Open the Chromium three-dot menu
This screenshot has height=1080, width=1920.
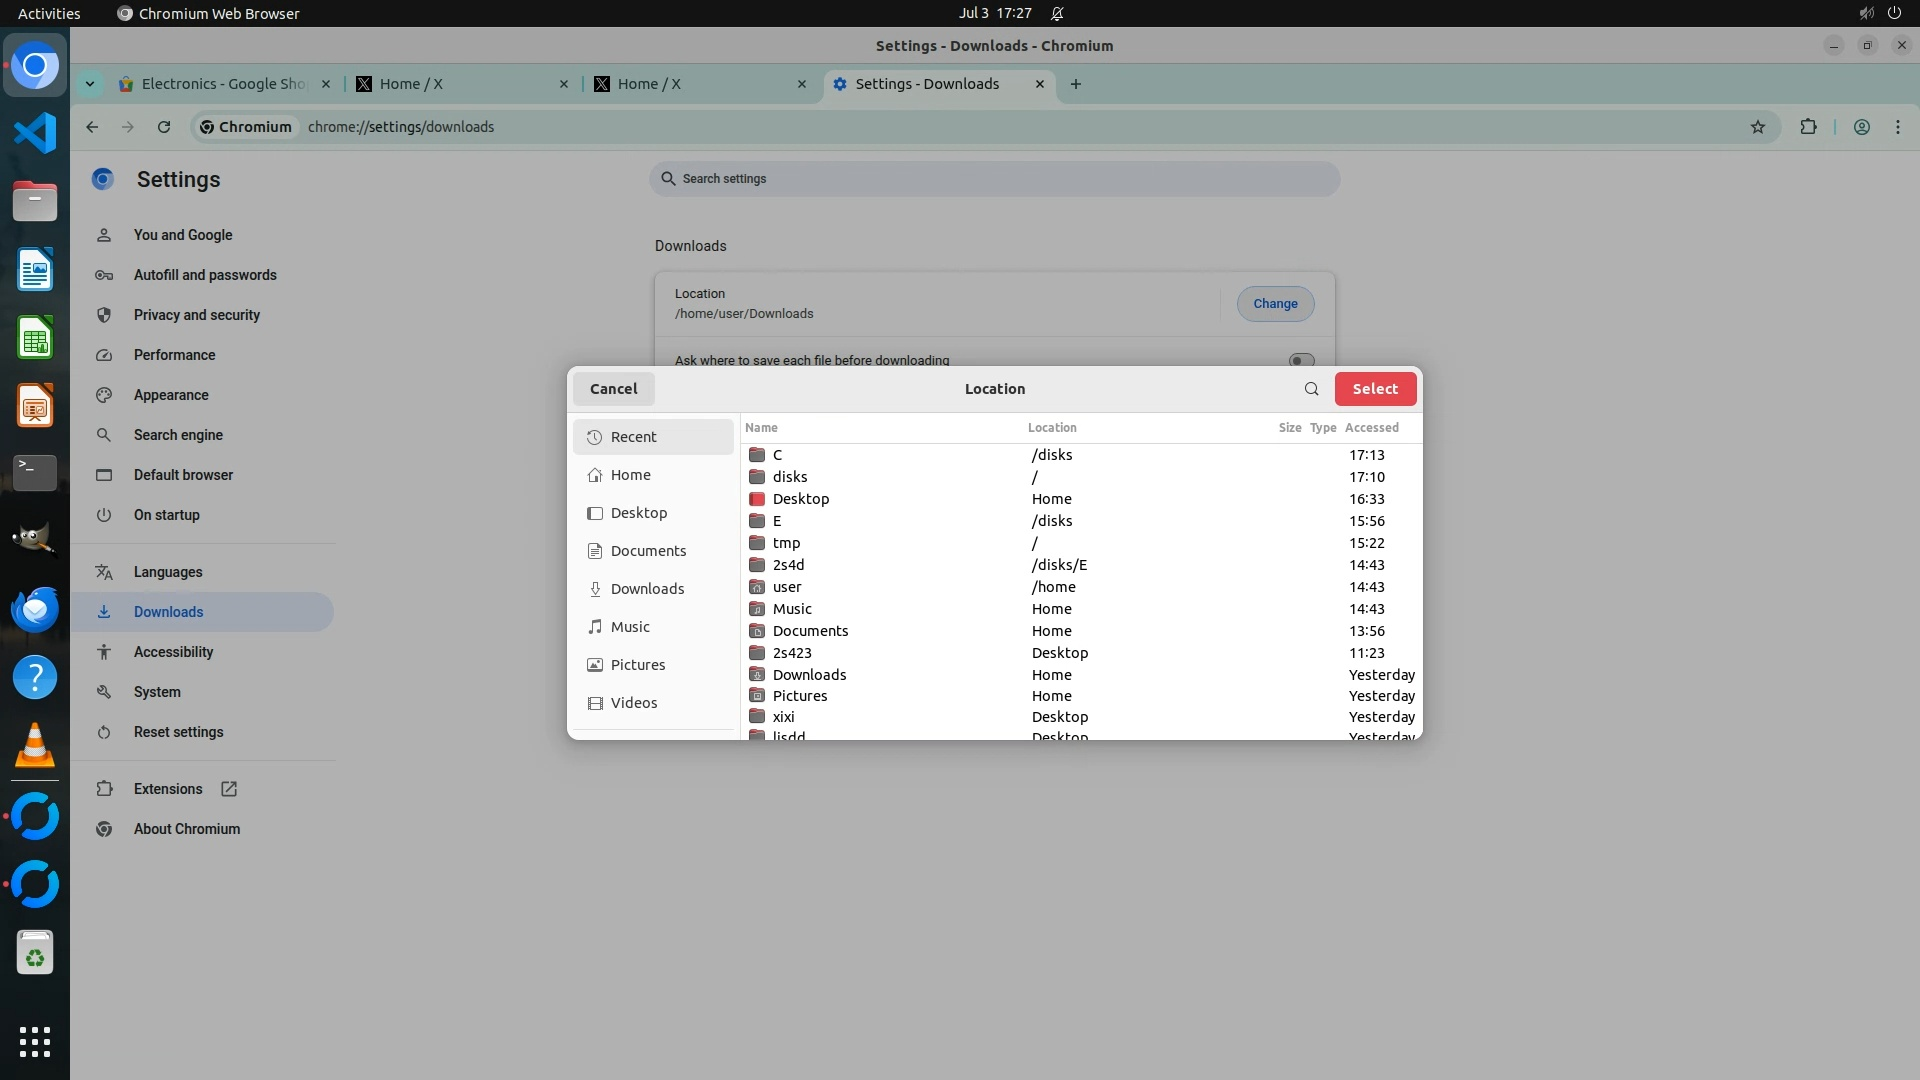point(1897,127)
